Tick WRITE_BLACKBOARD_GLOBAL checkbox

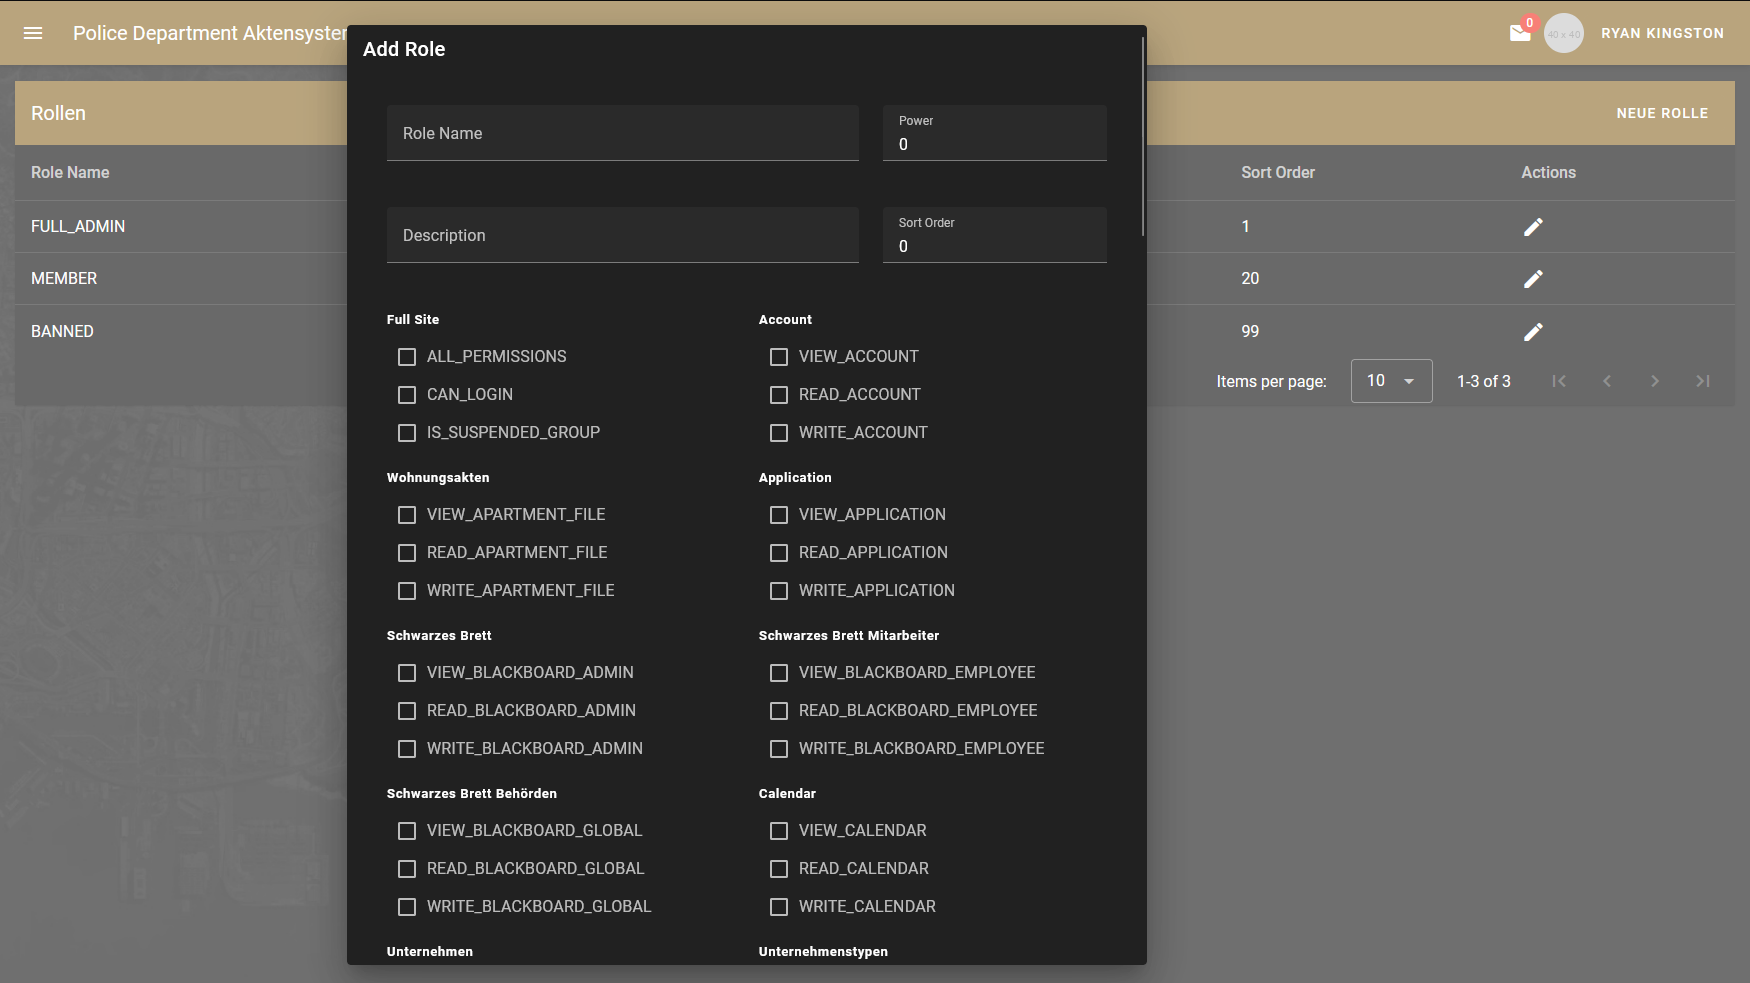[407, 907]
